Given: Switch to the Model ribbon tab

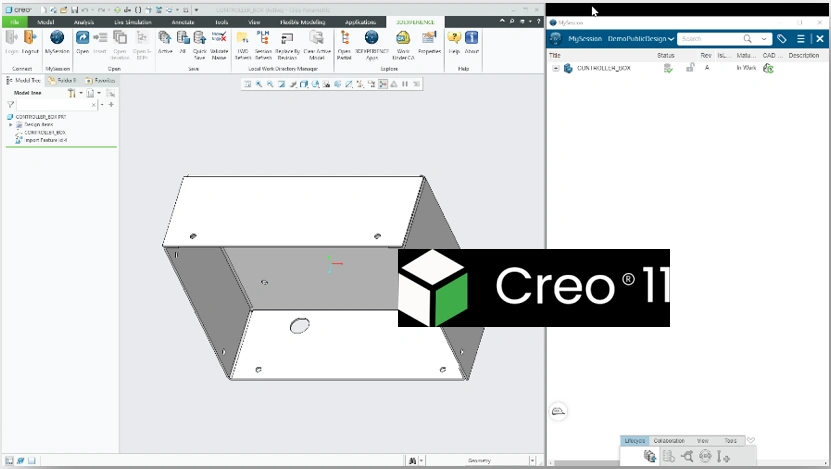Looking at the screenshot, I should [x=46, y=22].
